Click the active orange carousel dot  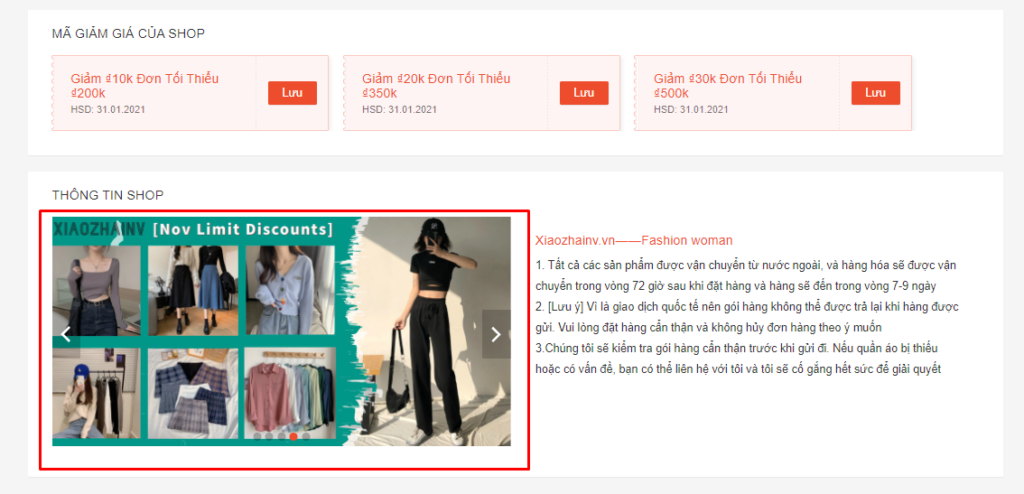pos(293,436)
